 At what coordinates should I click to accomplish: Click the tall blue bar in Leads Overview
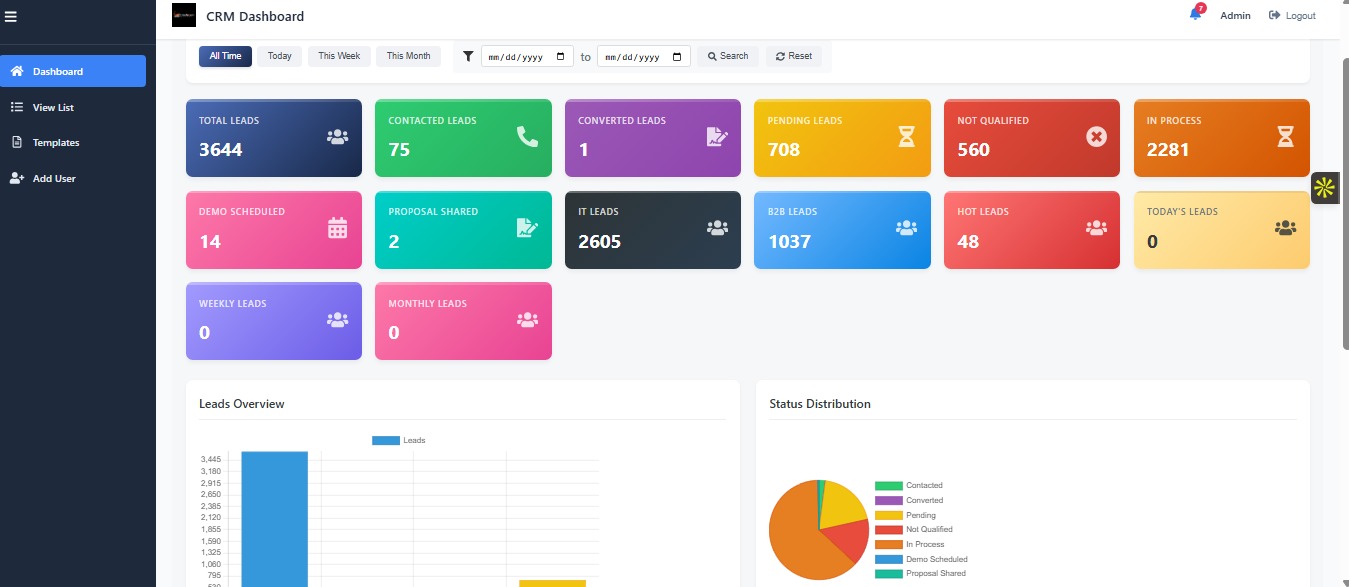[274, 519]
